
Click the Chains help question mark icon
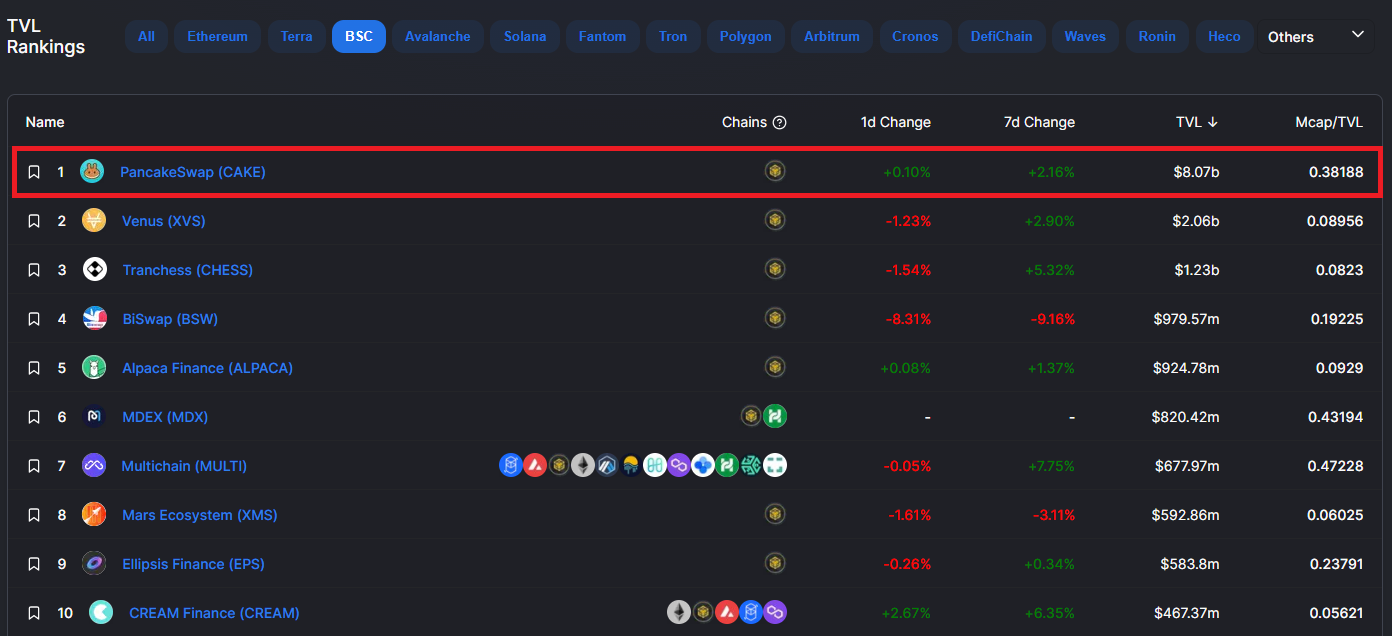pos(780,123)
